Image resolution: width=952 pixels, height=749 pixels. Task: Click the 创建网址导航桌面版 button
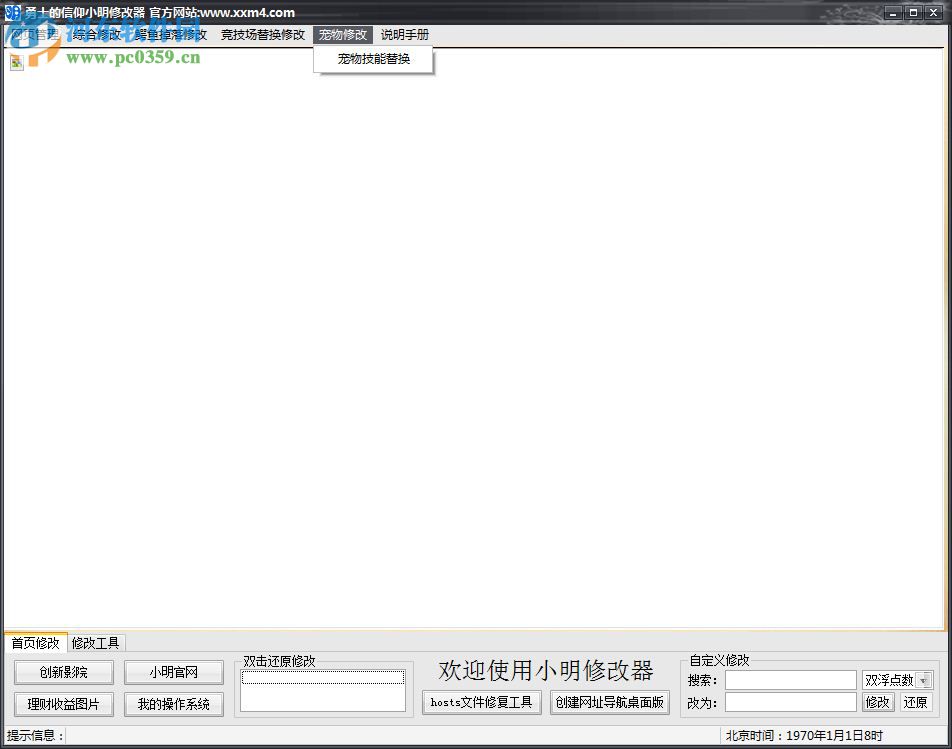pyautogui.click(x=610, y=702)
